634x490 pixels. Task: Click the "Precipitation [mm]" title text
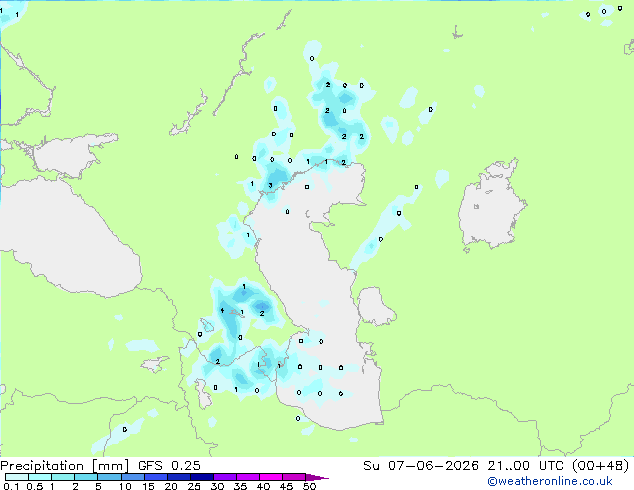tap(65, 466)
